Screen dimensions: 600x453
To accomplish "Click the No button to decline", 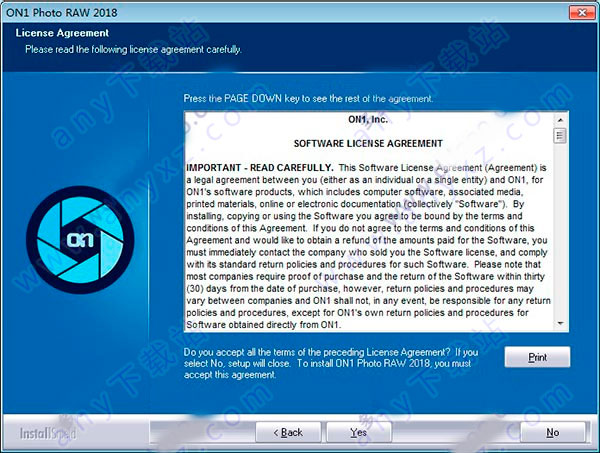I will [x=553, y=432].
